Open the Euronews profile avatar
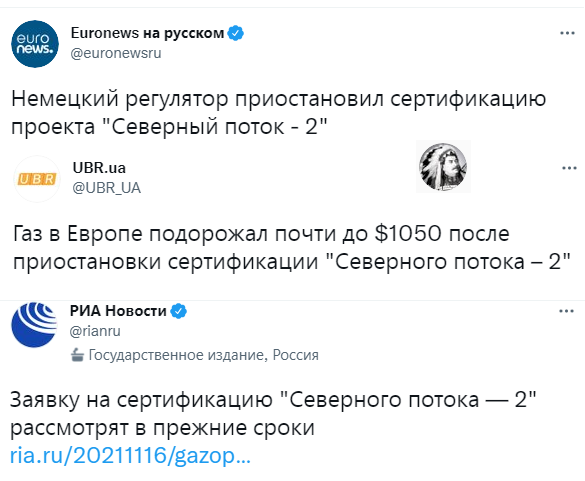The image size is (585, 481). [x=35, y=44]
